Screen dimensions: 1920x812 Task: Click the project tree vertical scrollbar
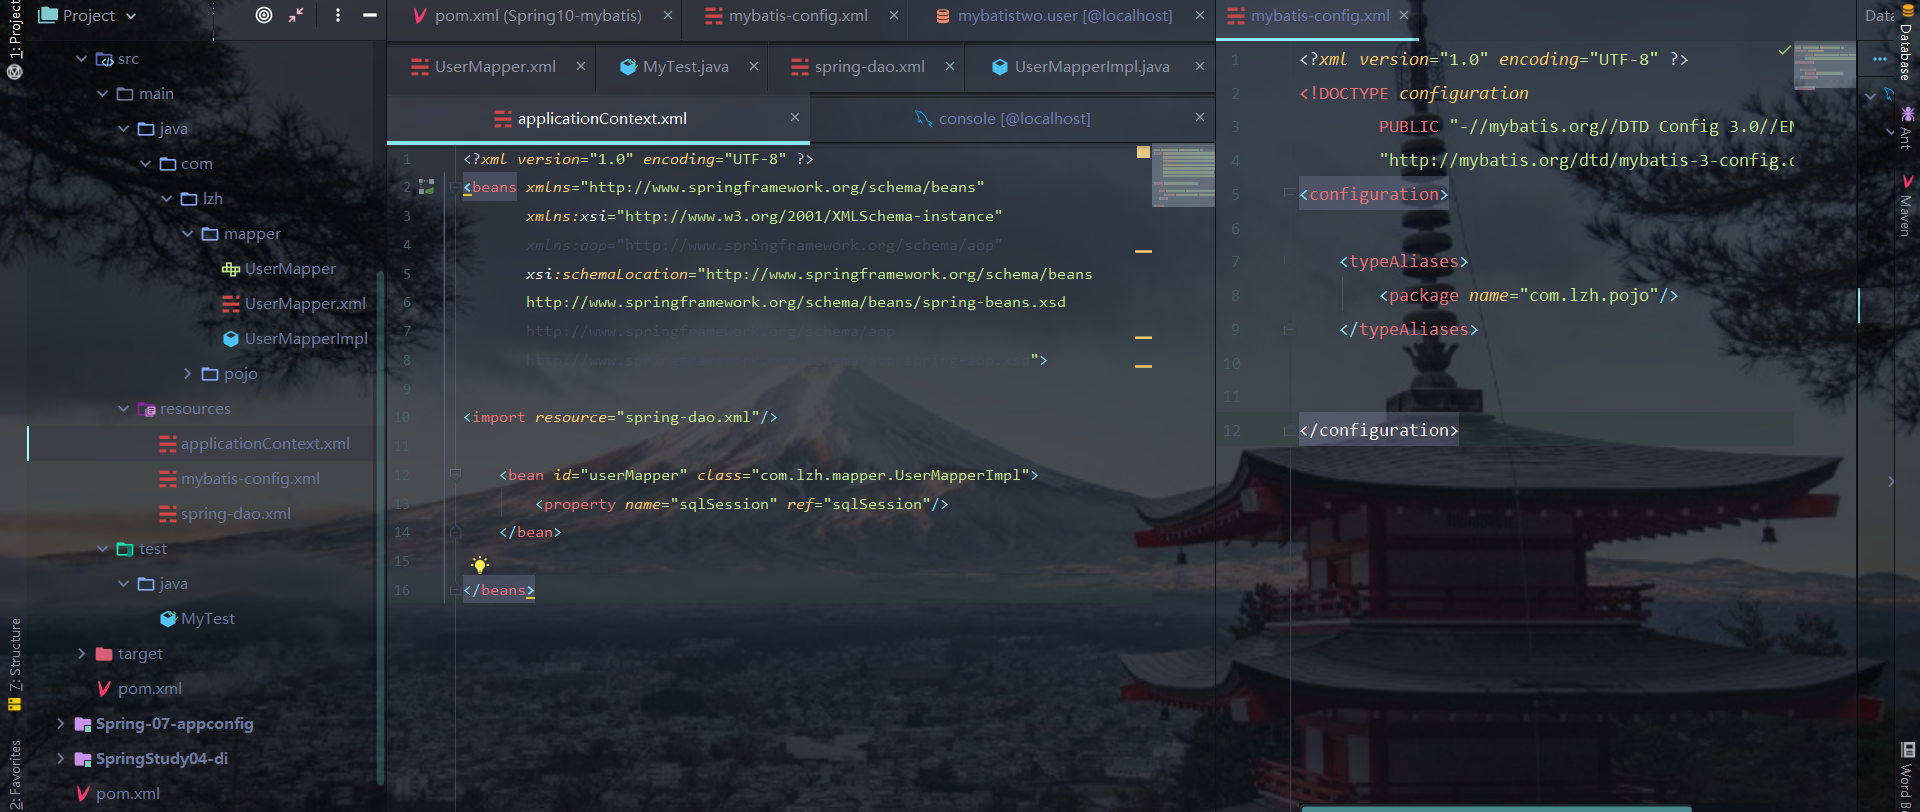click(380, 527)
